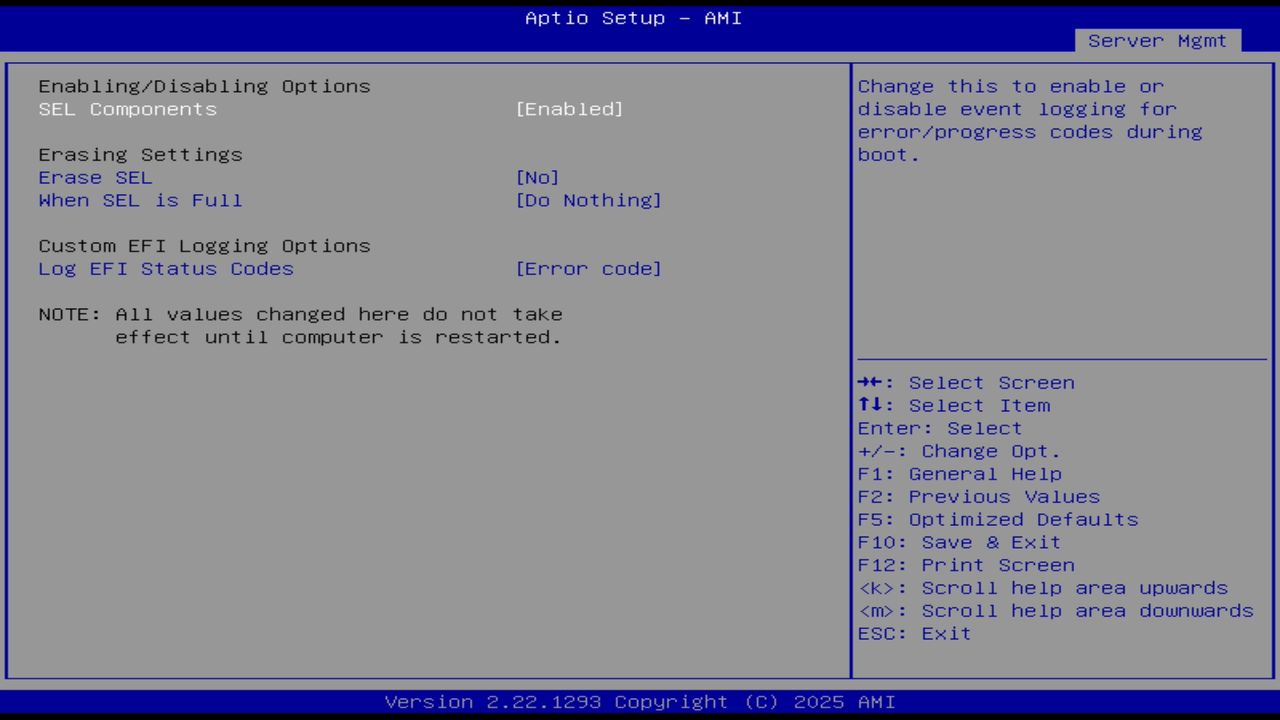
Task: Enable error code logging for EFI status
Action: [x=589, y=268]
